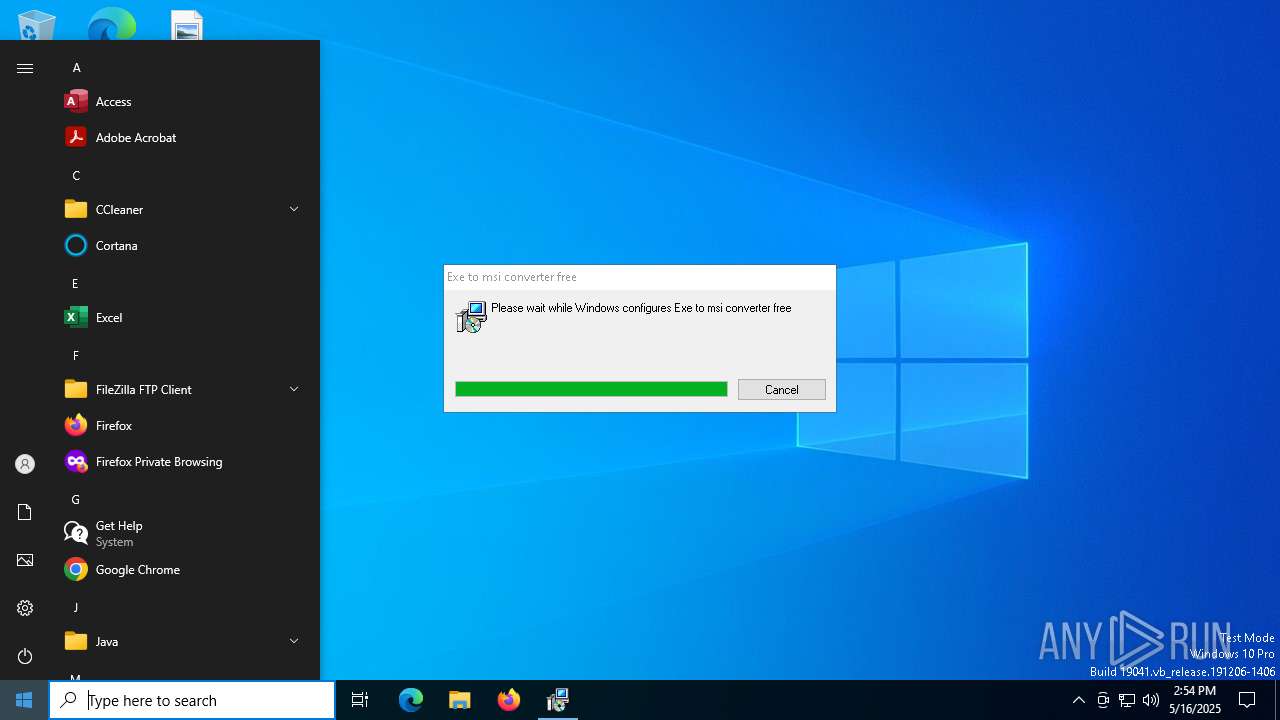The height and width of the screenshot is (720, 1280).
Task: Open the Java folder entry
Action: (184, 641)
